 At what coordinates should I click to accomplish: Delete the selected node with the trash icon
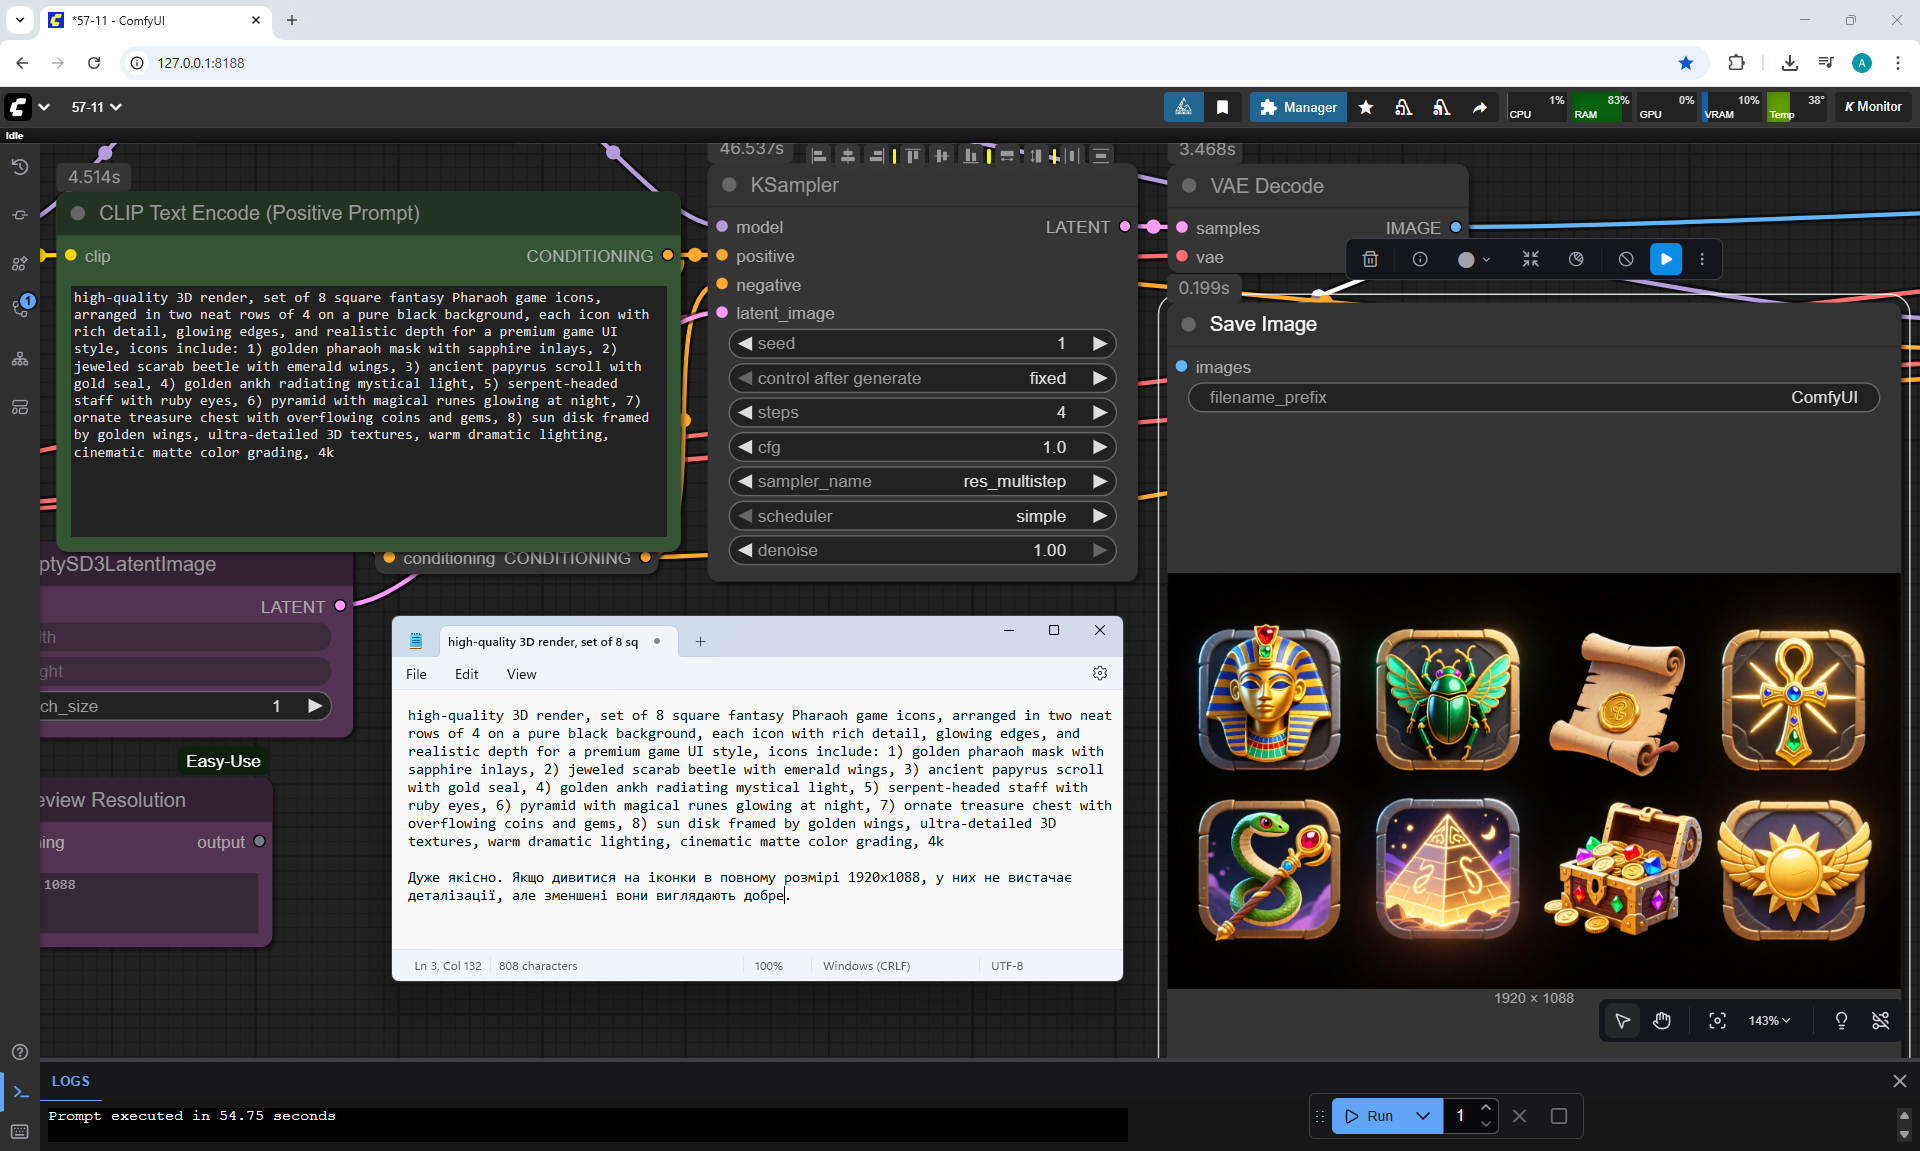click(x=1370, y=259)
